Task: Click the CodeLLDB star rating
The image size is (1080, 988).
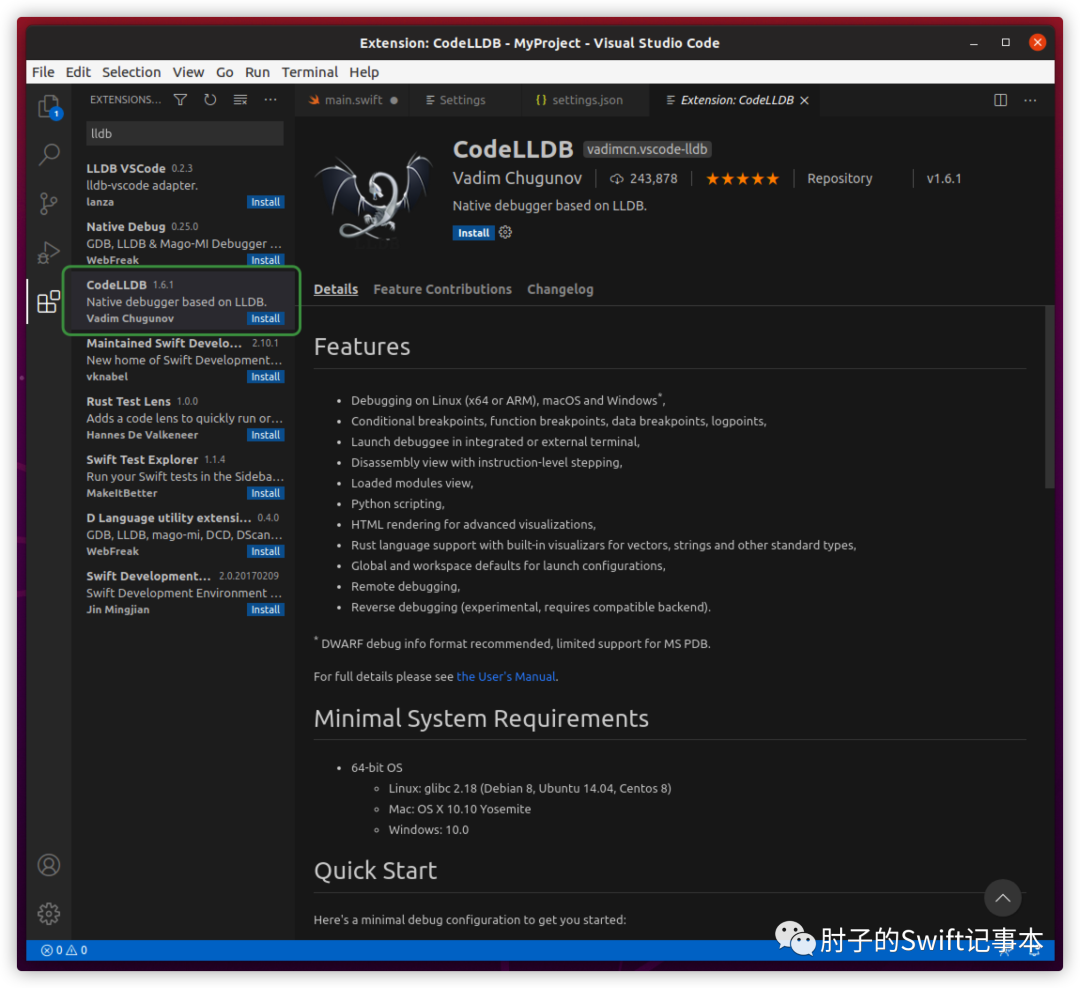Action: (742, 179)
